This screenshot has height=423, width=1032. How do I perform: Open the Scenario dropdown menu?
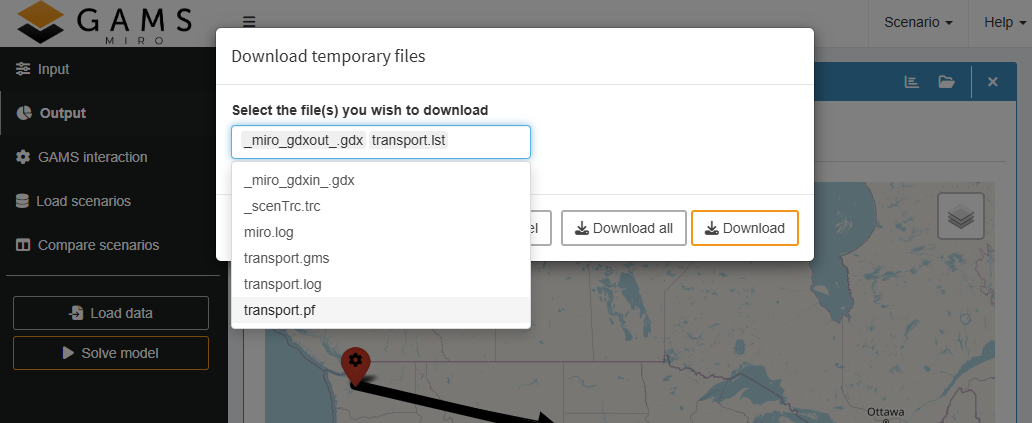coord(917,22)
